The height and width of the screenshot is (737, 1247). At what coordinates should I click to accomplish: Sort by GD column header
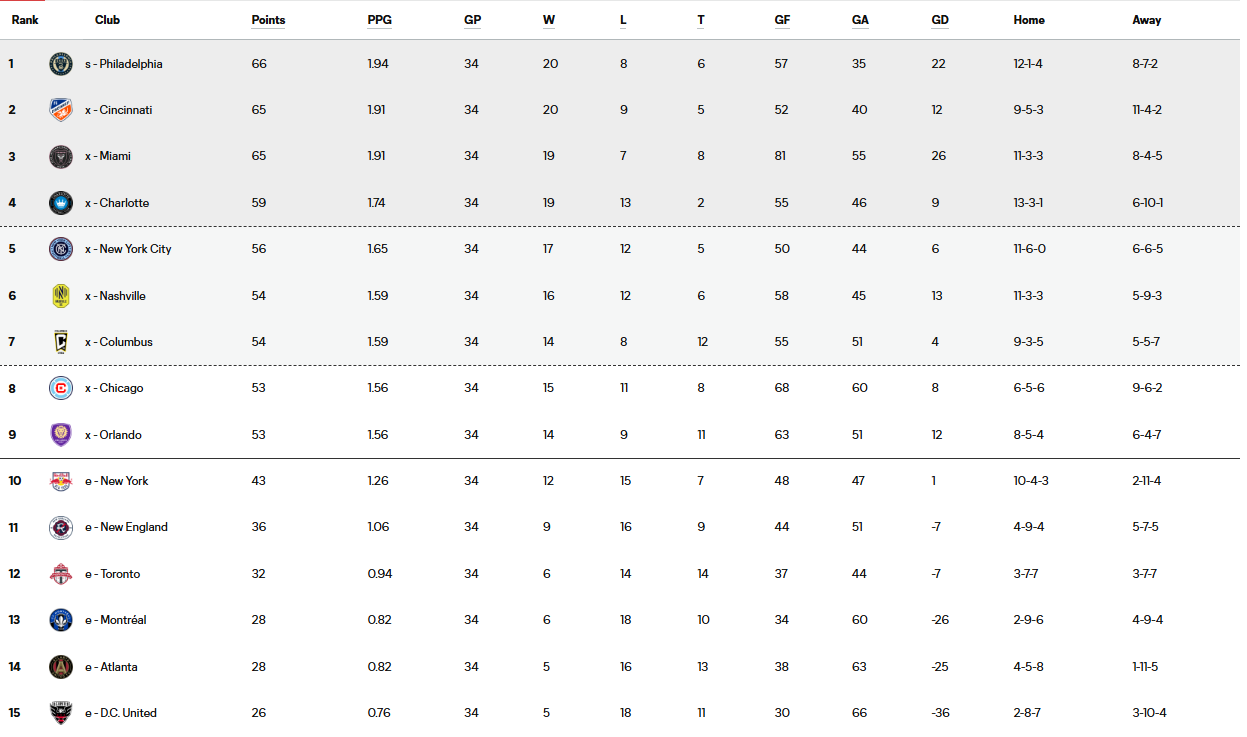(x=939, y=20)
